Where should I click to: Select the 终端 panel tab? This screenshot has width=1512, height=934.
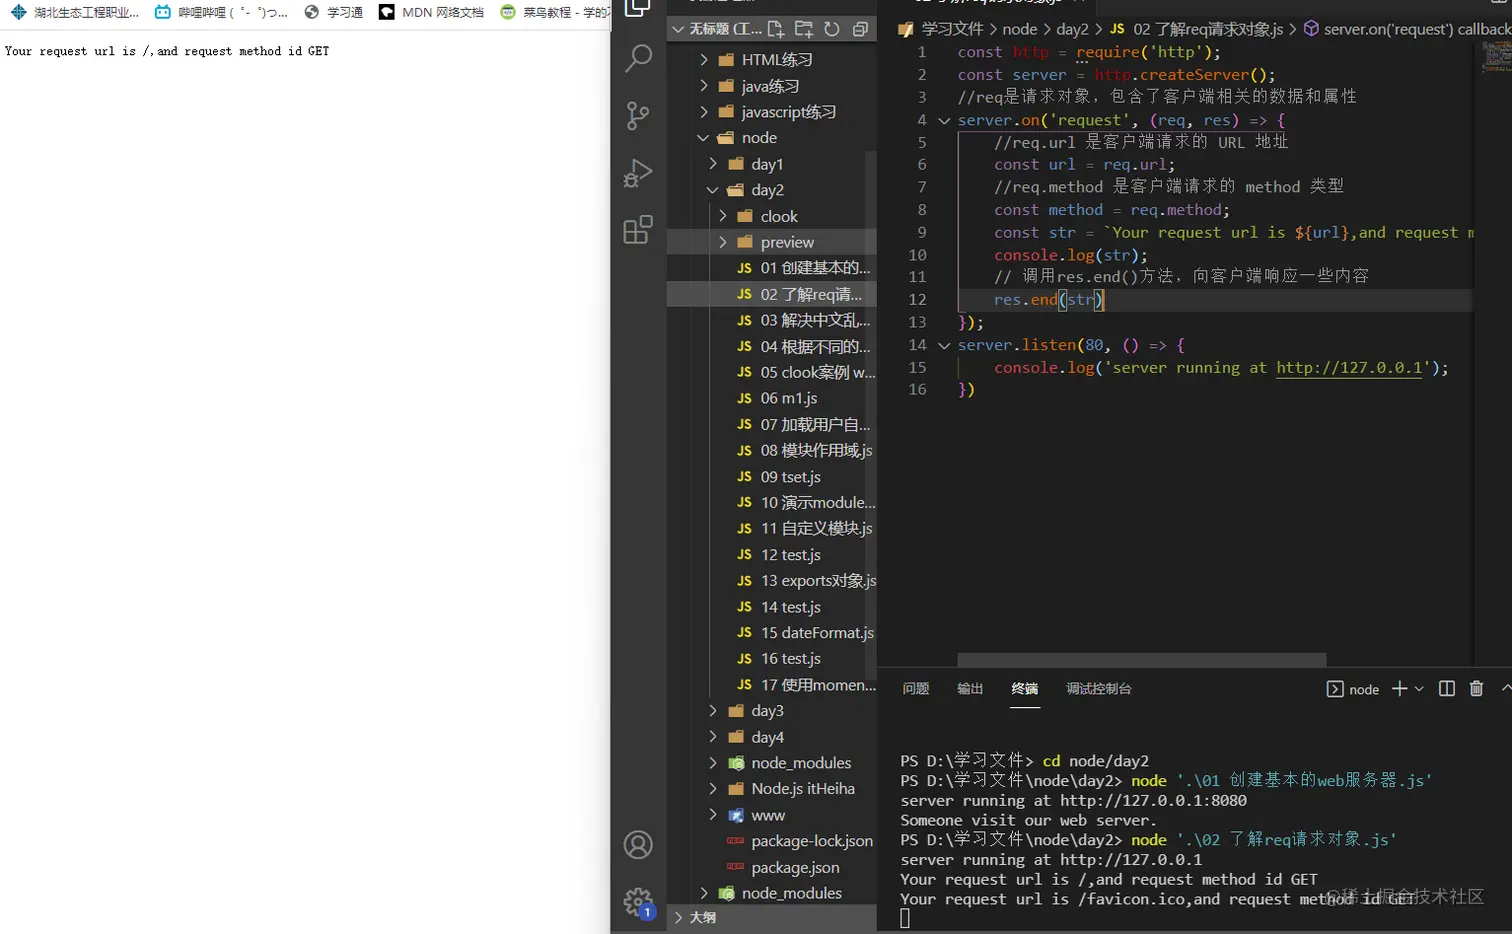click(x=1025, y=688)
